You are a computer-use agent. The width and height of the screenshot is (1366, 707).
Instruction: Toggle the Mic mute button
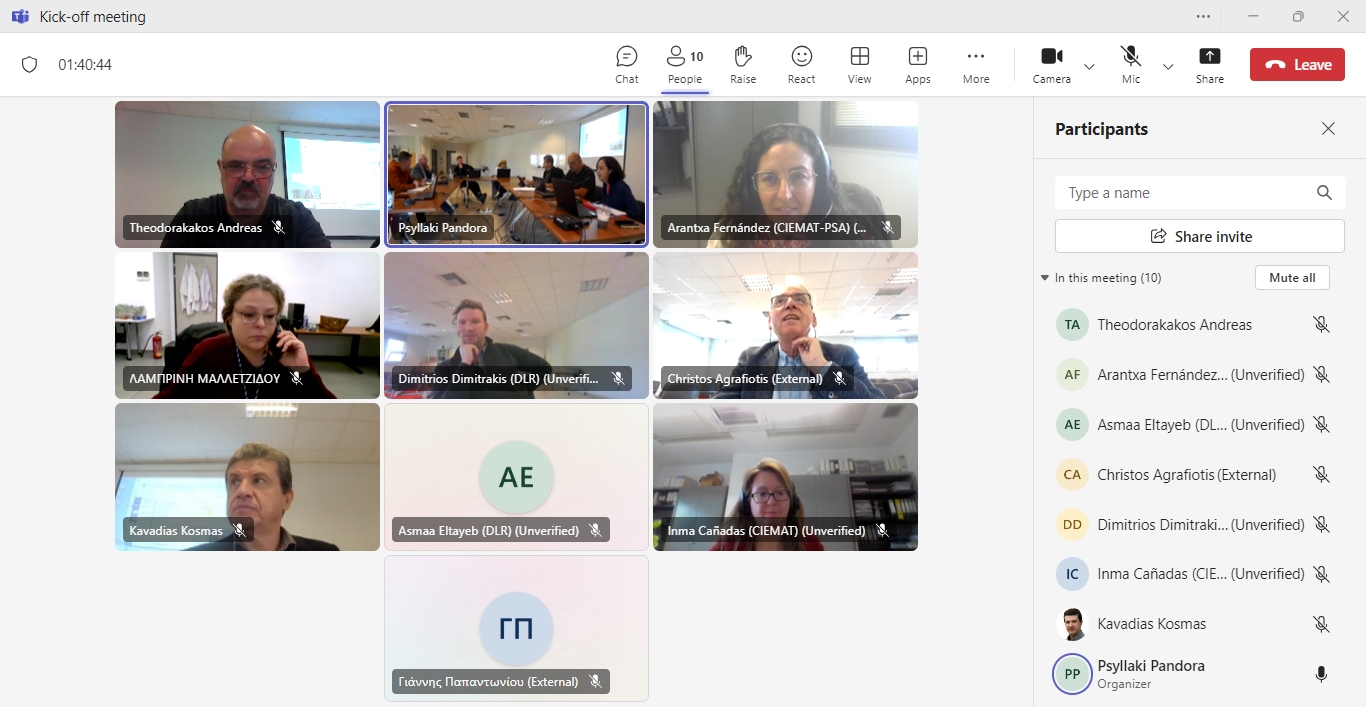[x=1131, y=65]
